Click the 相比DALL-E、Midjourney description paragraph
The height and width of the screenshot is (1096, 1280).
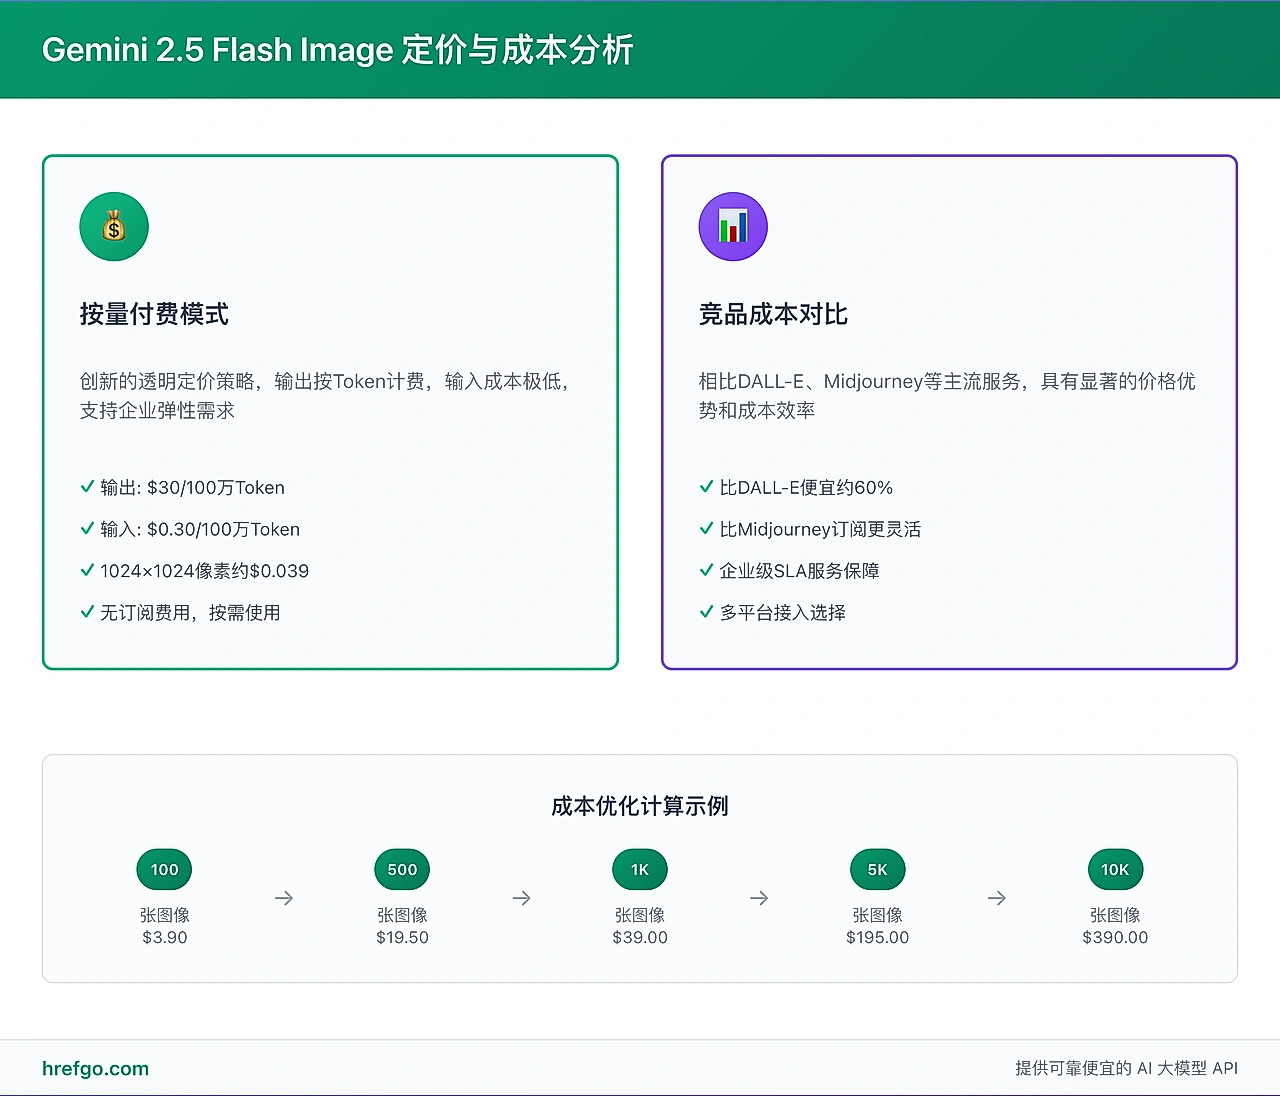tap(947, 396)
